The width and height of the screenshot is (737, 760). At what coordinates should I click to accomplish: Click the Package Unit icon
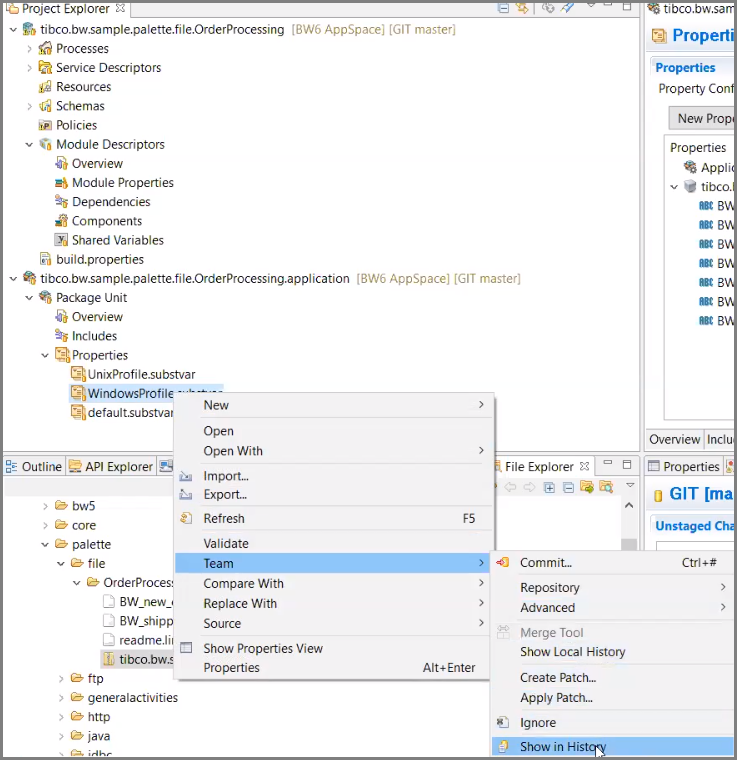coord(45,297)
